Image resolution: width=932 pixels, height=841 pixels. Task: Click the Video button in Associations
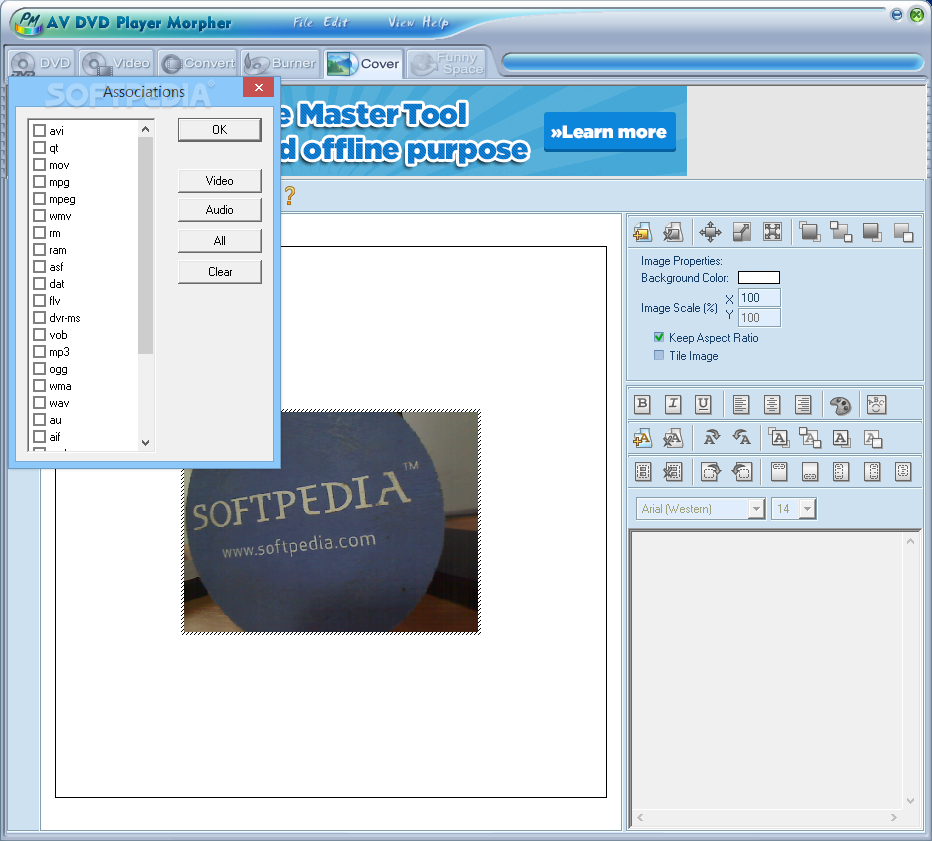[x=219, y=181]
